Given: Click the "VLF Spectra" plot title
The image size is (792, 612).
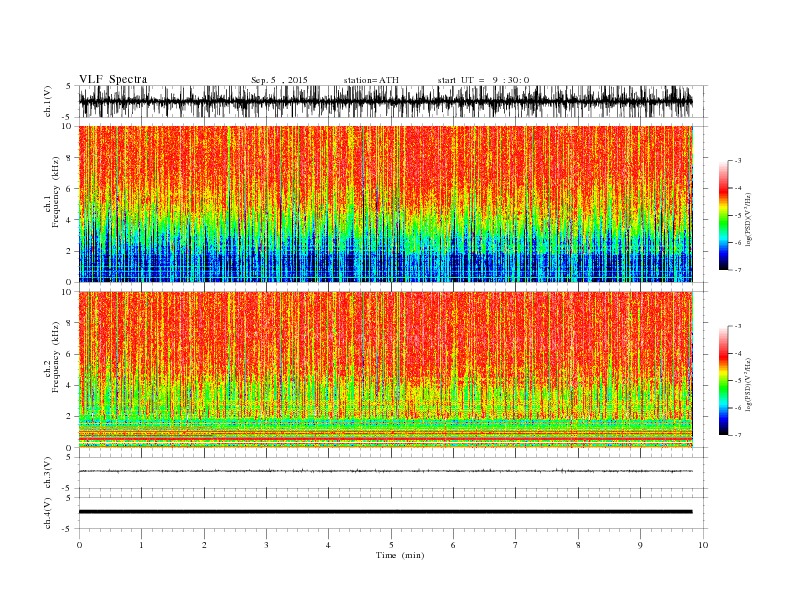Looking at the screenshot, I should click(x=113, y=79).
